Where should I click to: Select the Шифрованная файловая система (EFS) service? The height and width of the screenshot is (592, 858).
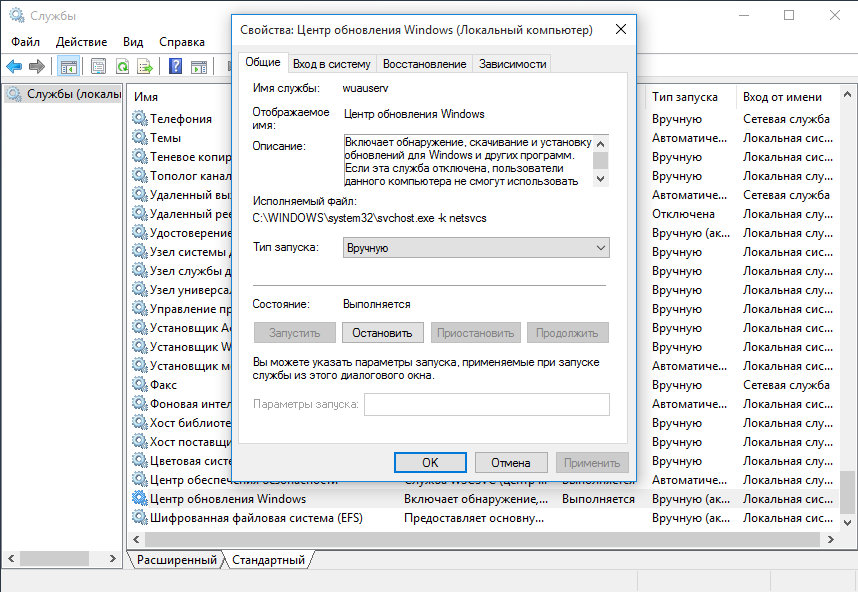coord(255,518)
